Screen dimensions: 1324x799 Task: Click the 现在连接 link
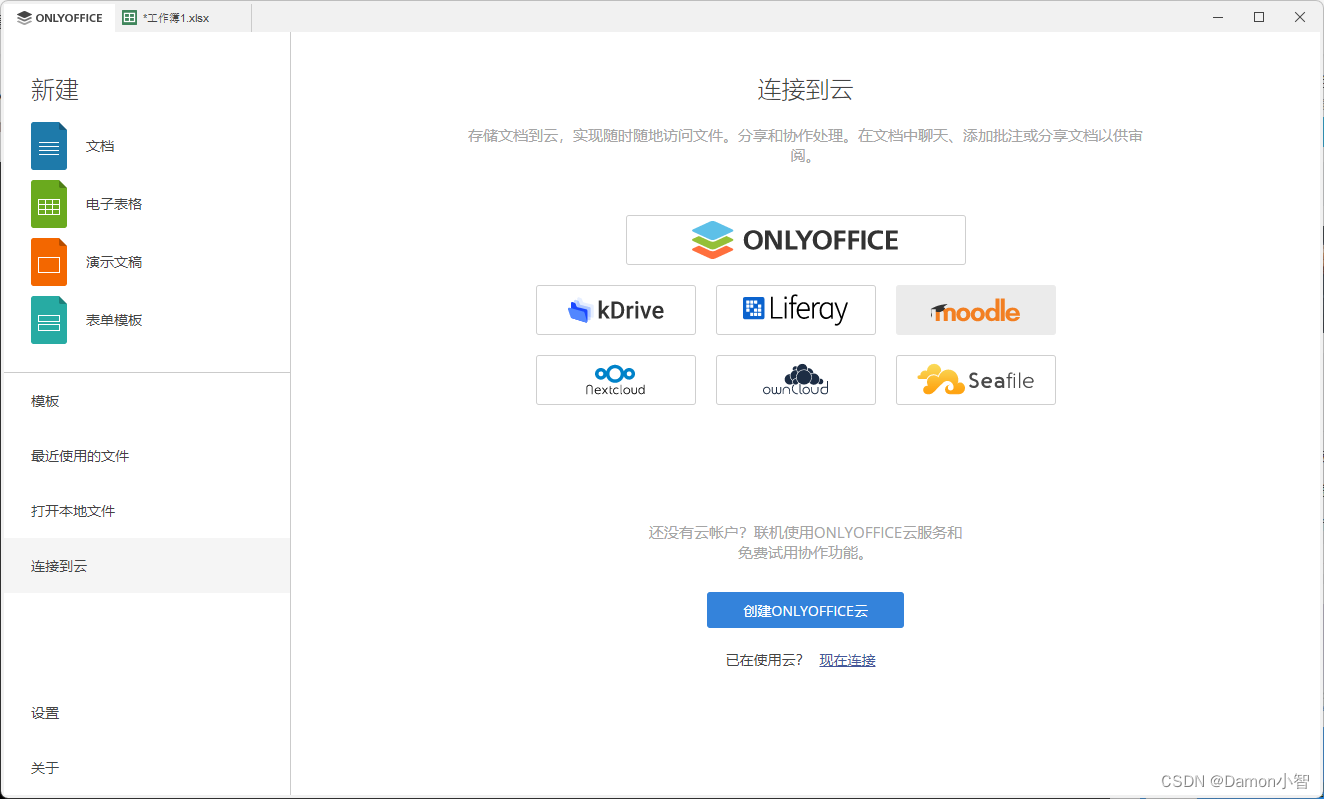(x=847, y=660)
